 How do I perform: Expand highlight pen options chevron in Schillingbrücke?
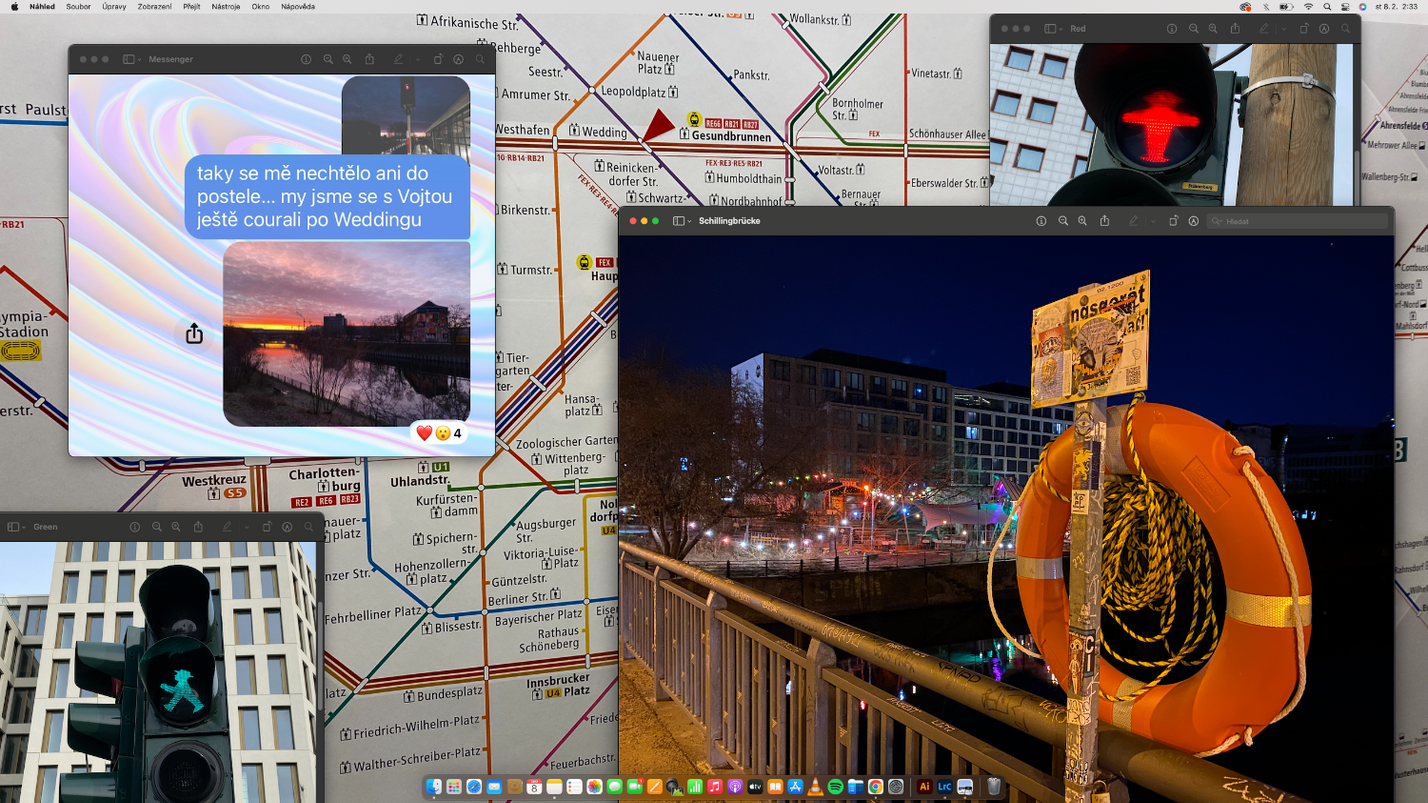coord(1153,221)
